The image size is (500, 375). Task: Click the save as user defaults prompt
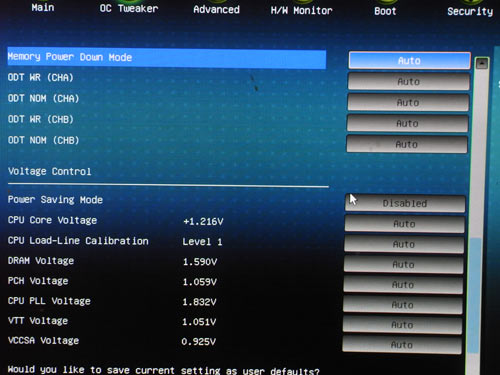pyautogui.click(x=163, y=370)
